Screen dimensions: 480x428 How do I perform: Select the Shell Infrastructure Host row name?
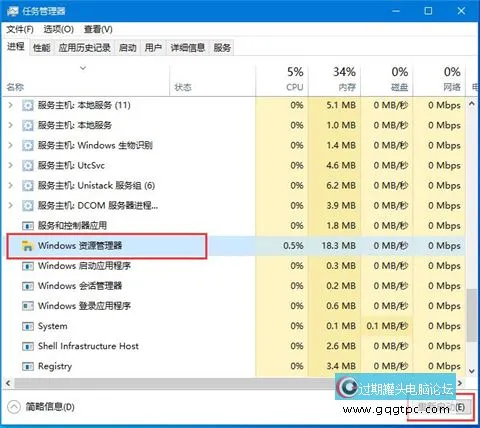point(88,346)
